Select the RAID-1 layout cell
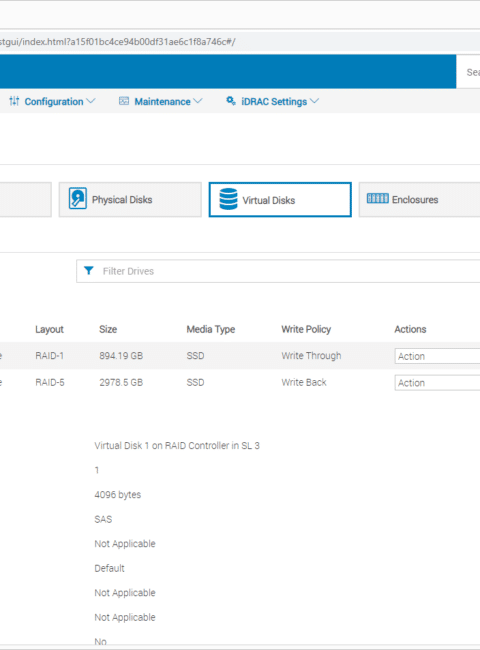Screen dimensions: 480x650 tap(49, 356)
